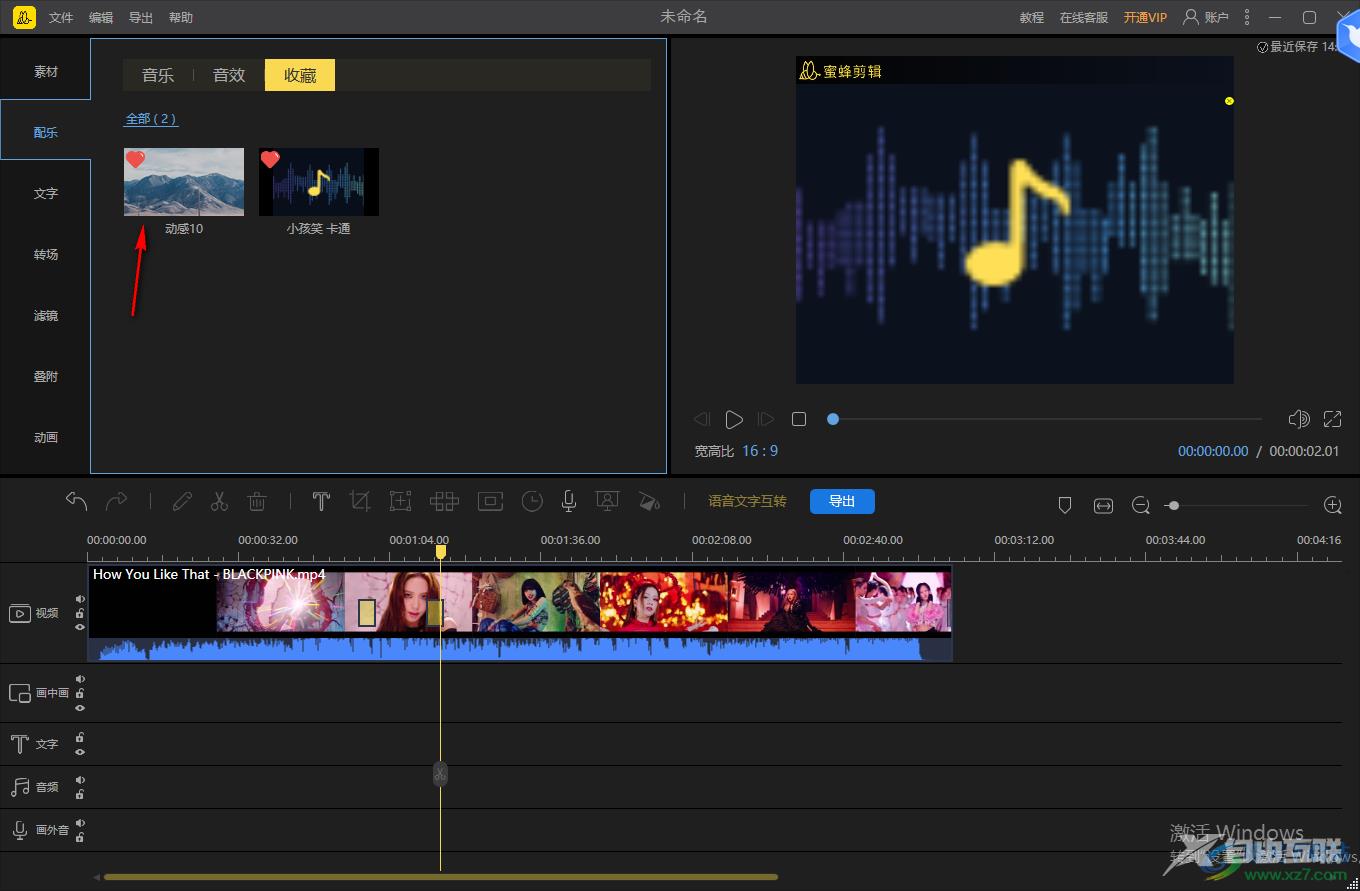The image size is (1360, 891).
Task: Open the freeze frame tool
Action: click(x=490, y=501)
